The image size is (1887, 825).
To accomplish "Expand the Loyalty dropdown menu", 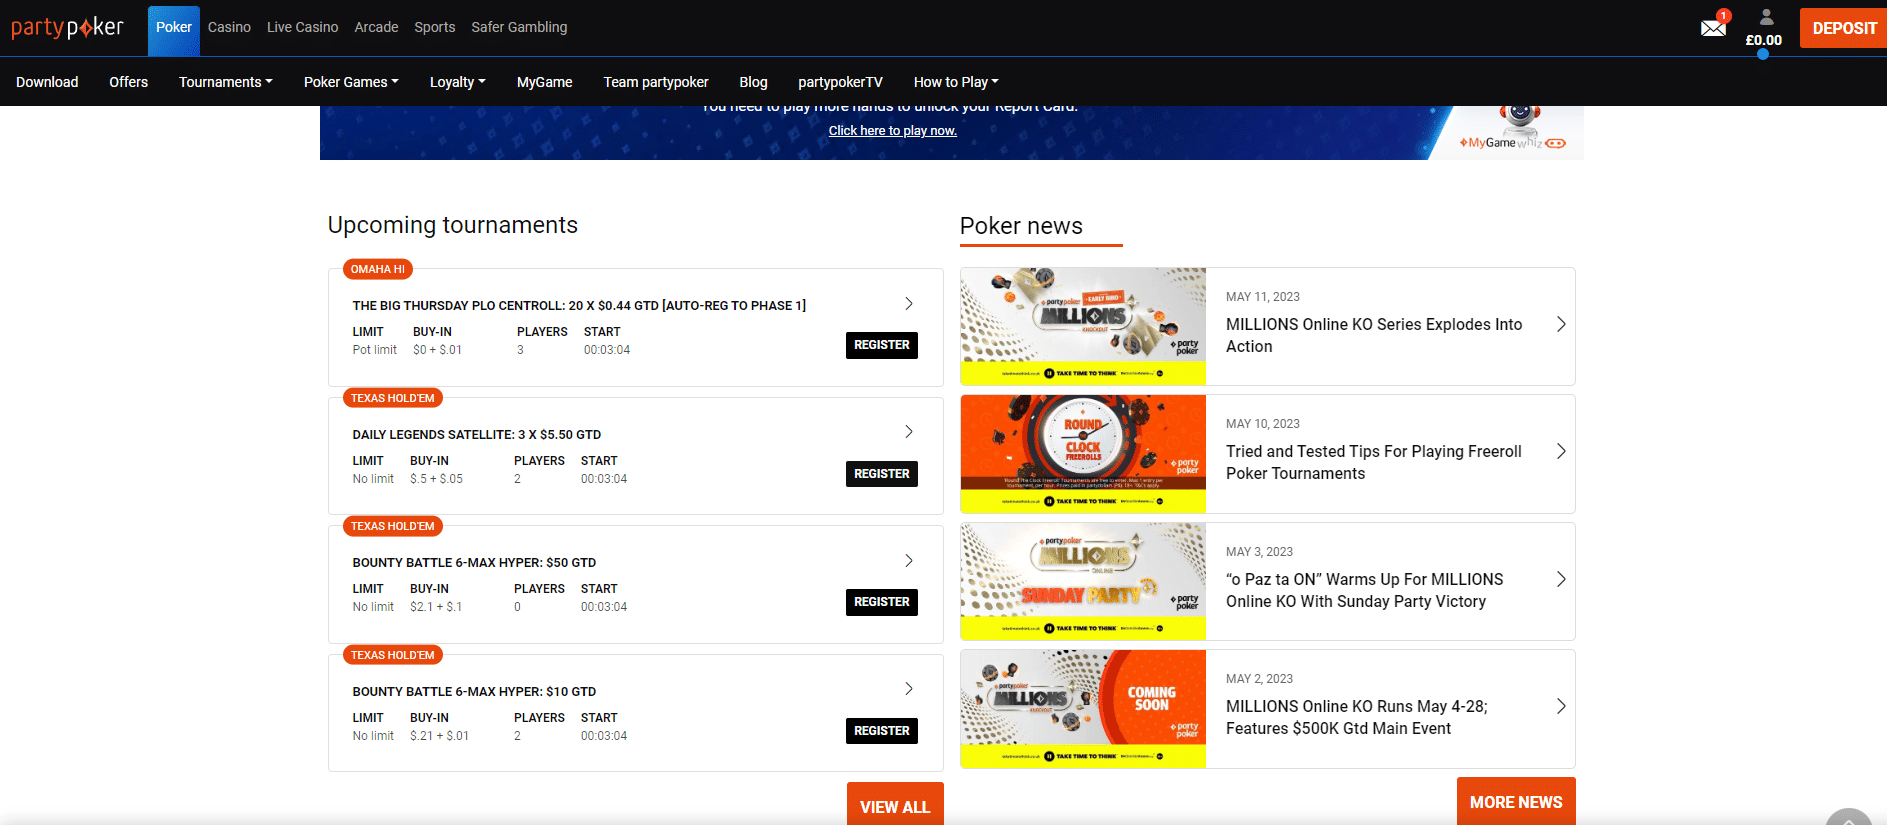I will (458, 82).
